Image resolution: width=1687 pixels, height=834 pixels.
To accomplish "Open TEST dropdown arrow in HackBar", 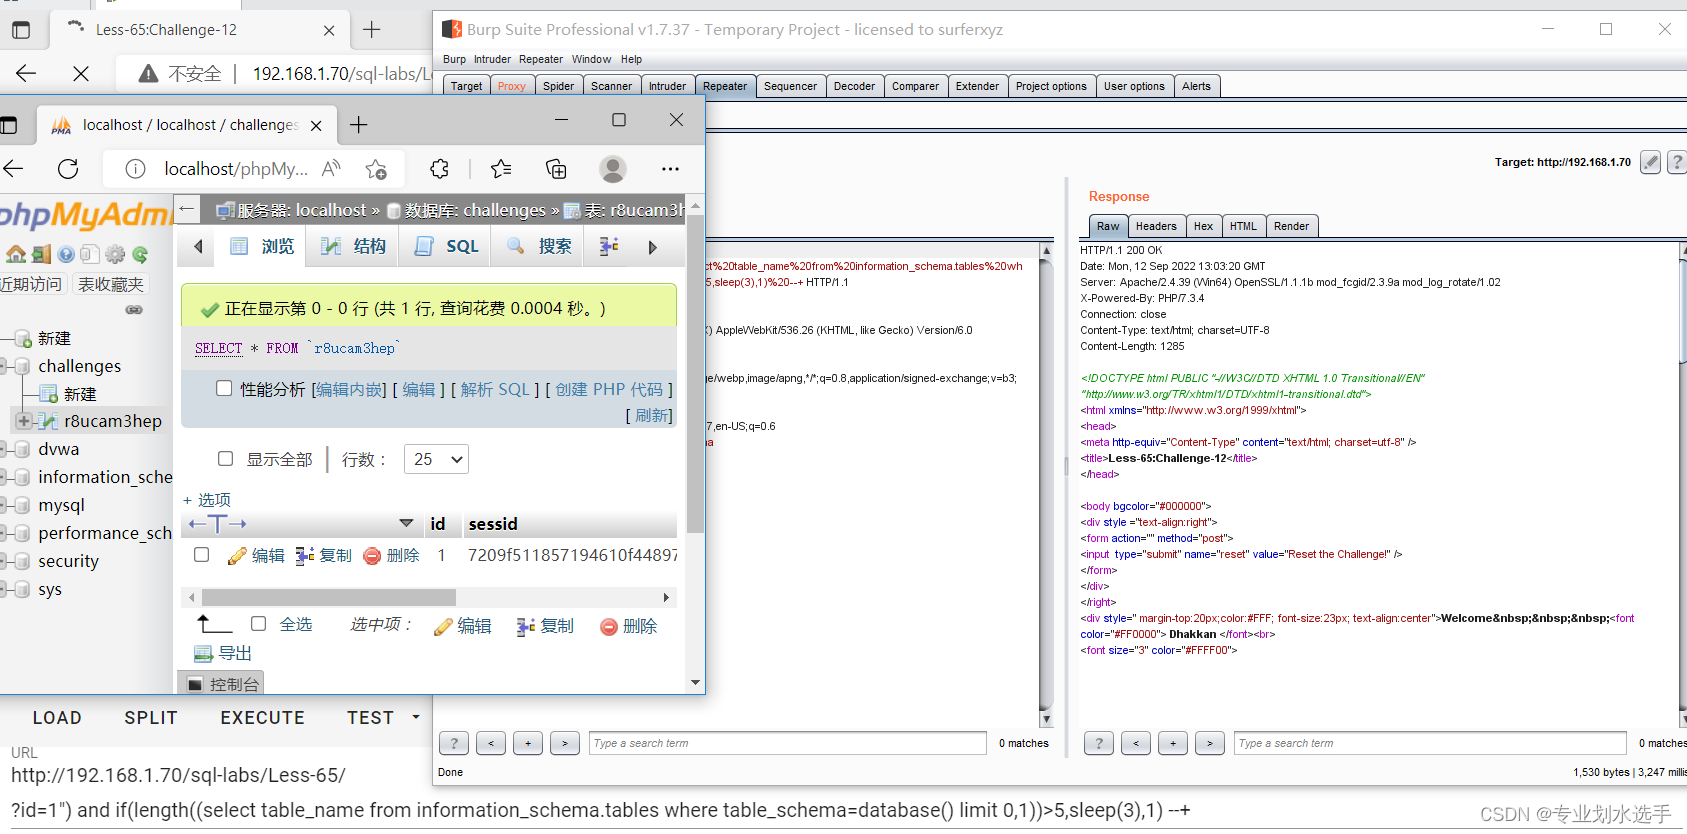I will coord(416,717).
